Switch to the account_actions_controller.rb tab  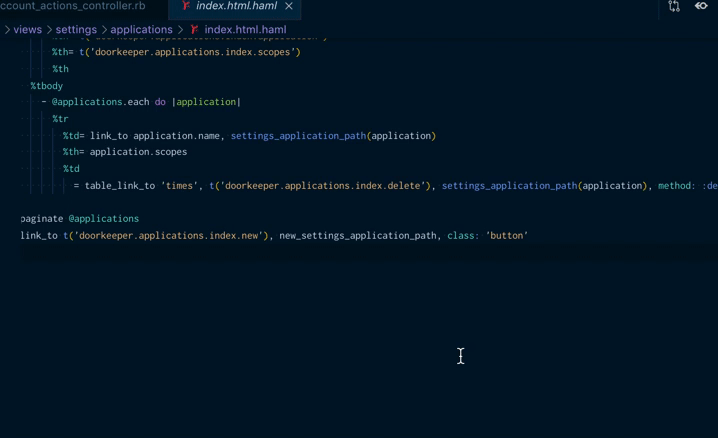(x=73, y=6)
